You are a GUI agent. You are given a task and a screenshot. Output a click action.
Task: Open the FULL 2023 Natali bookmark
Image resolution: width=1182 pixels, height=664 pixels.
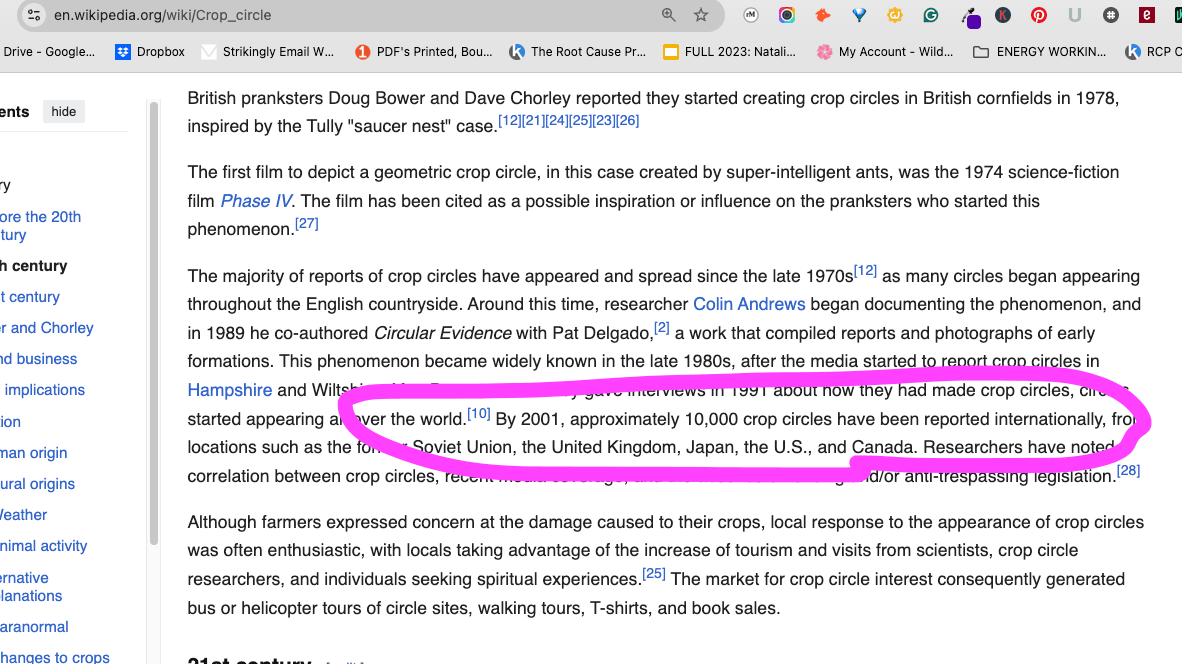[729, 52]
